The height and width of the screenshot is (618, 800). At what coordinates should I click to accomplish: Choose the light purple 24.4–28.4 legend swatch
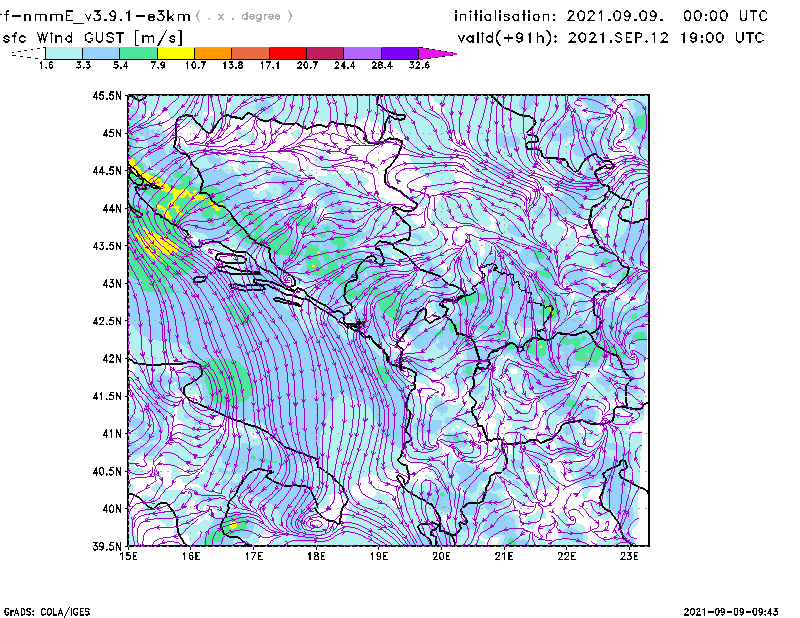pos(363,53)
